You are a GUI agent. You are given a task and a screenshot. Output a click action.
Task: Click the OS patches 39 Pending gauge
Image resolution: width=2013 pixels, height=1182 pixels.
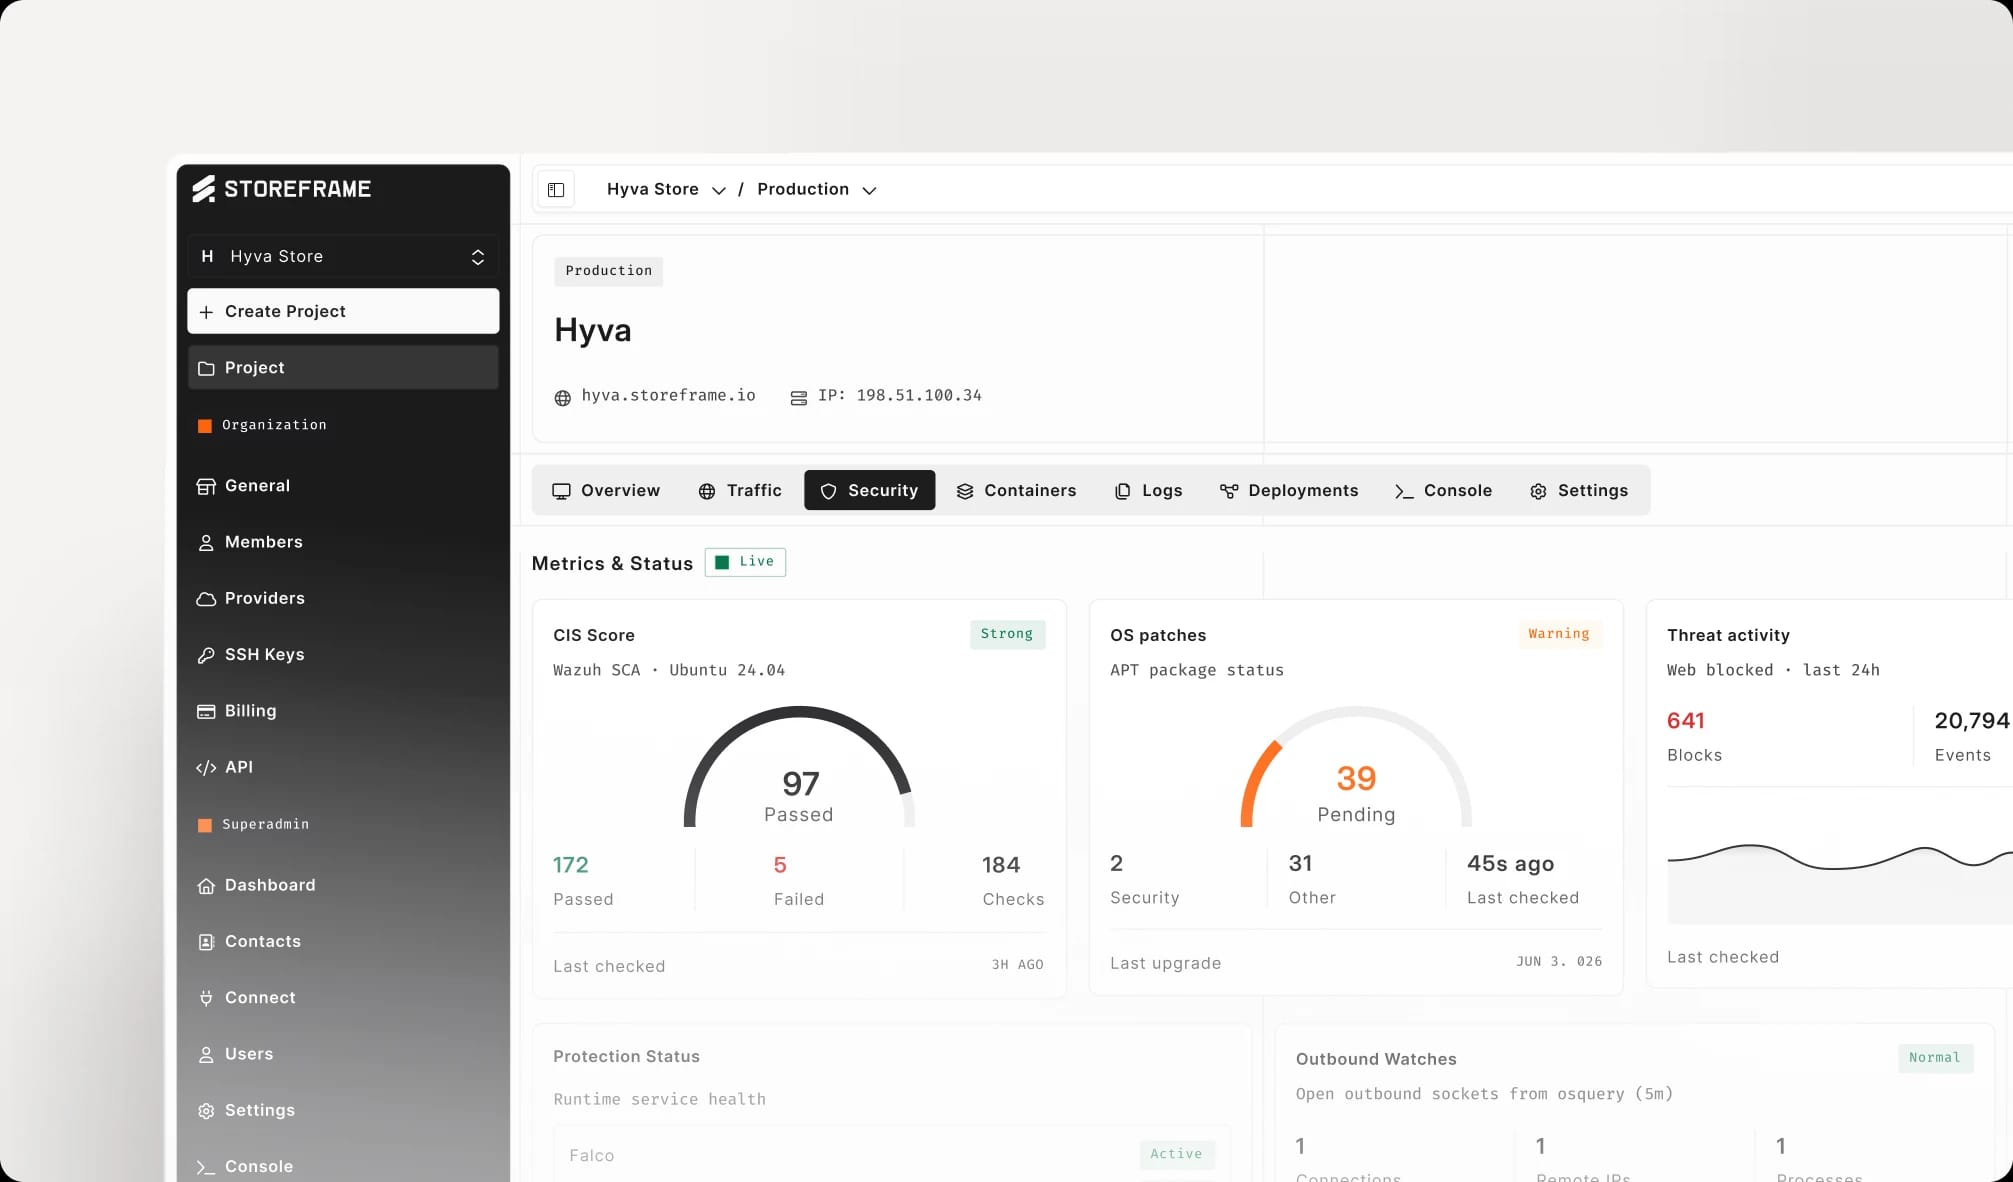click(x=1356, y=768)
